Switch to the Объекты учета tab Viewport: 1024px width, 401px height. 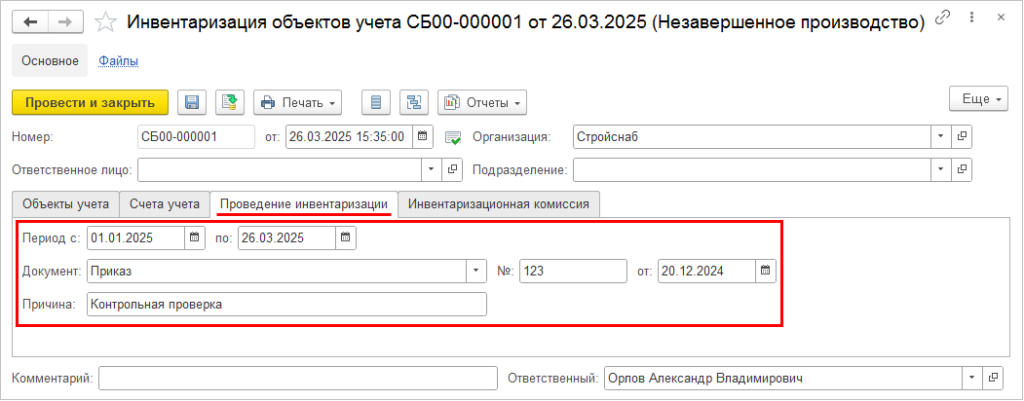point(65,204)
